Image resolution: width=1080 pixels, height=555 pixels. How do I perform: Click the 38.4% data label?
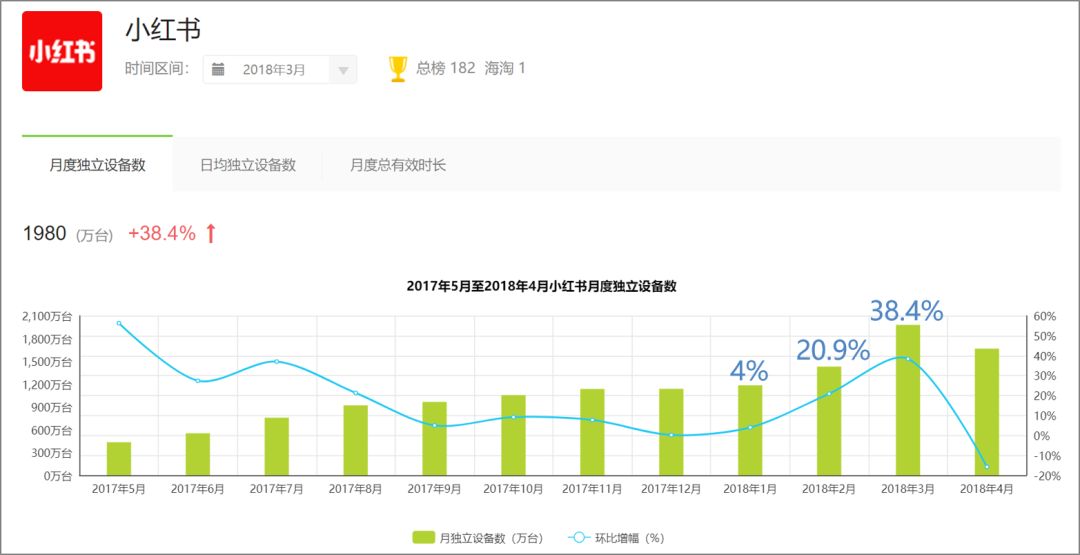[906, 311]
